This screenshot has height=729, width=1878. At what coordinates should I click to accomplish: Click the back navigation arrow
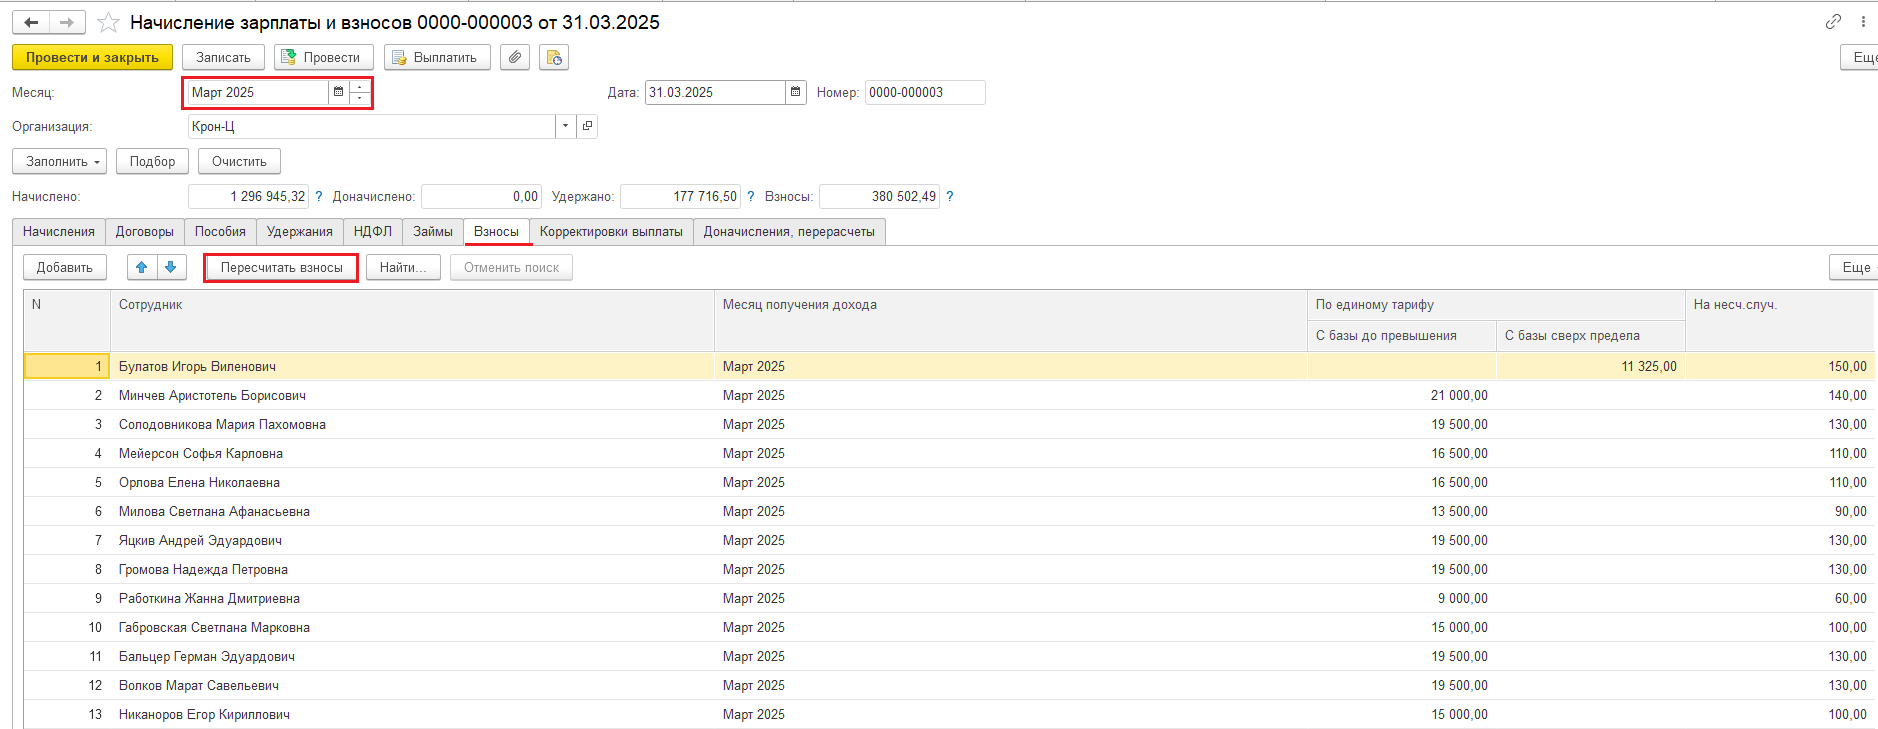(x=31, y=22)
